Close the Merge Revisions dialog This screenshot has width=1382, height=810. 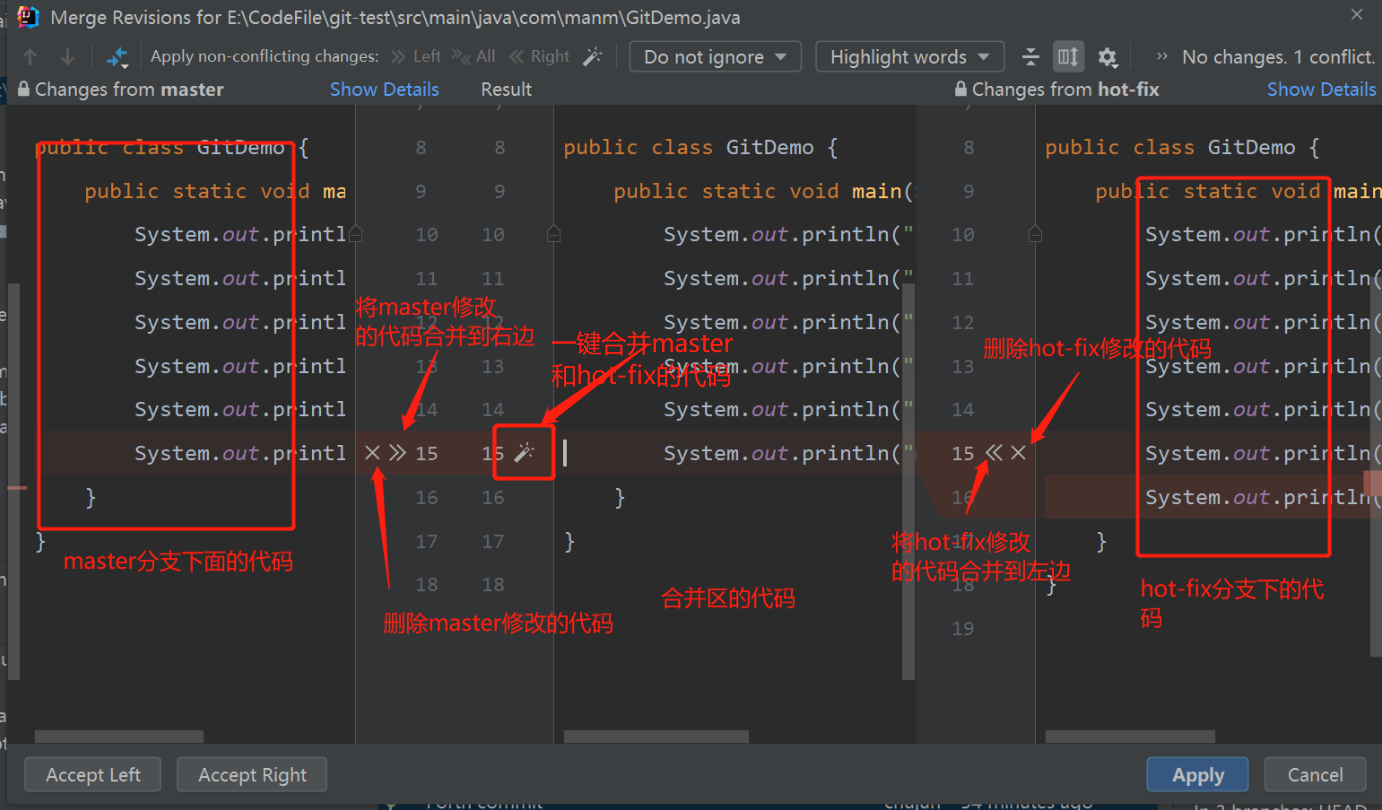click(1357, 15)
